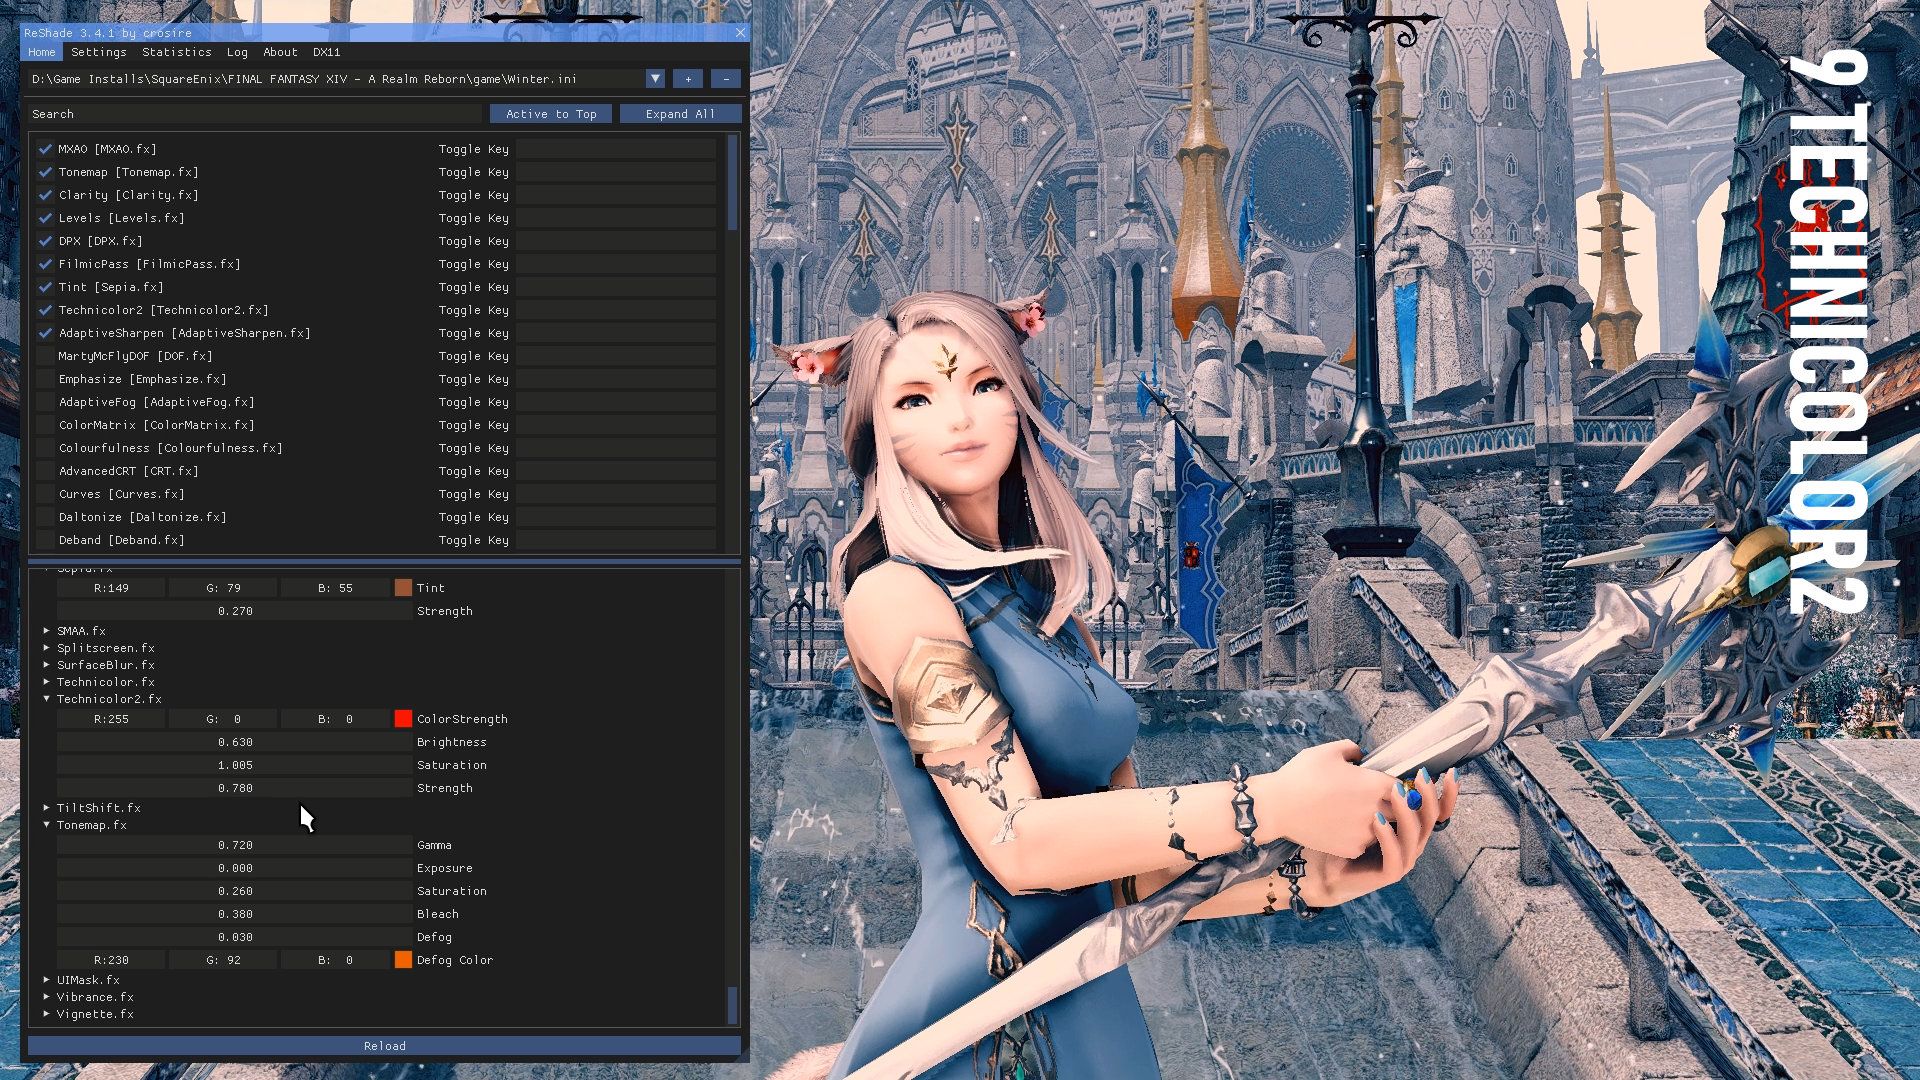
Task: Expand the SMAA.fx section
Action: tap(47, 631)
